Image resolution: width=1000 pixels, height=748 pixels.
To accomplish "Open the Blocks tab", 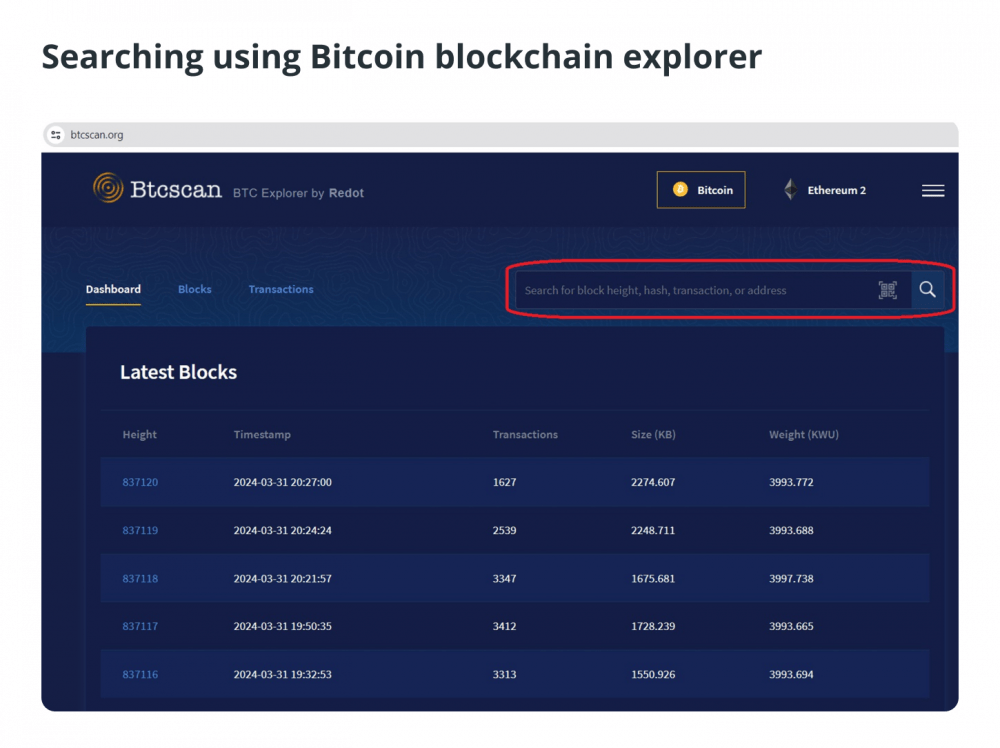I will (195, 290).
